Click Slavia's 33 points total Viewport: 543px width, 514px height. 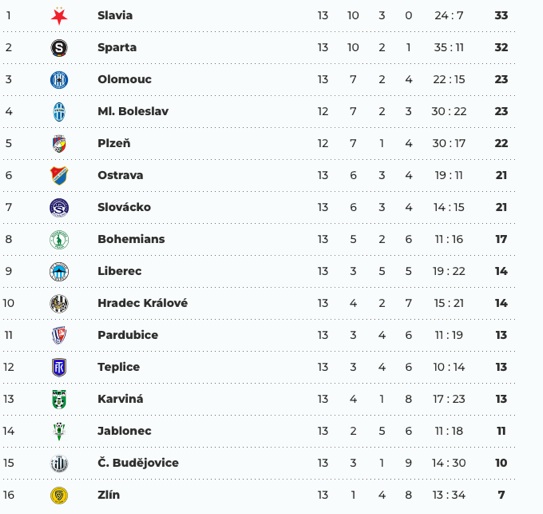click(x=501, y=16)
